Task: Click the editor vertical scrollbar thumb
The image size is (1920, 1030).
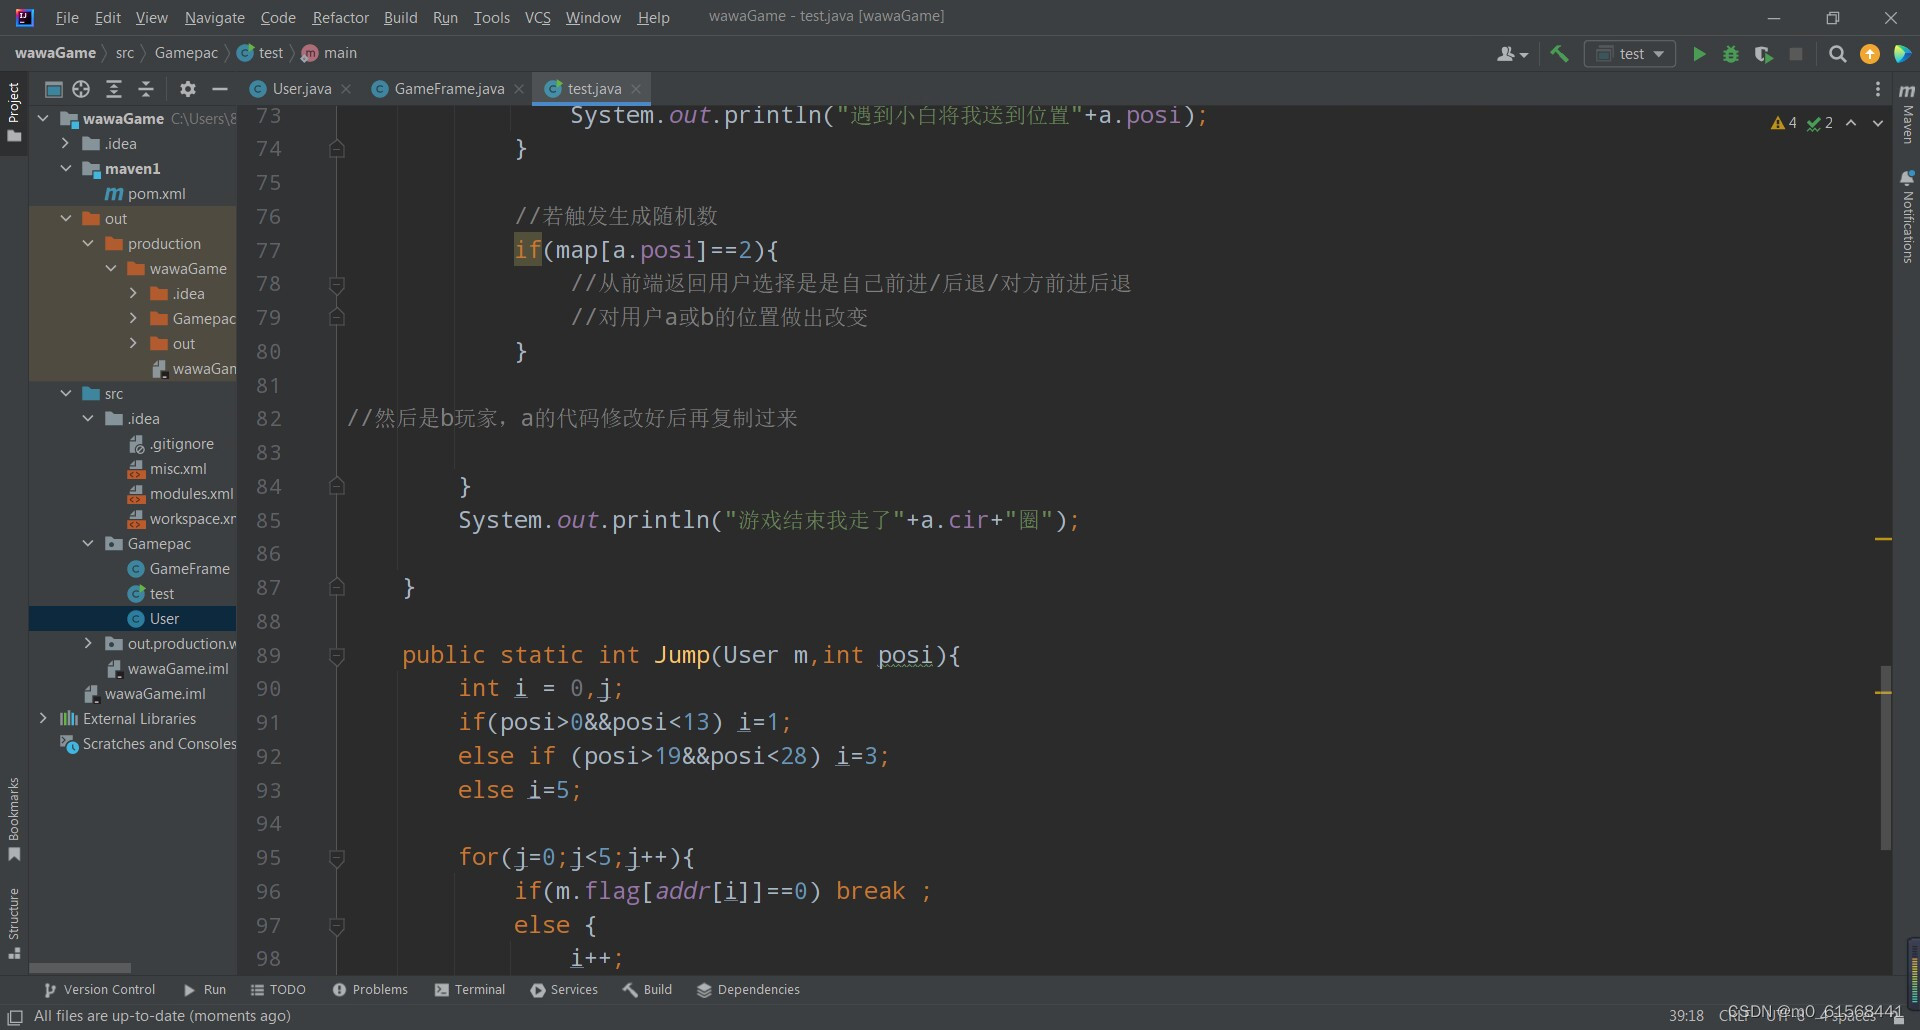Action: pyautogui.click(x=1885, y=758)
